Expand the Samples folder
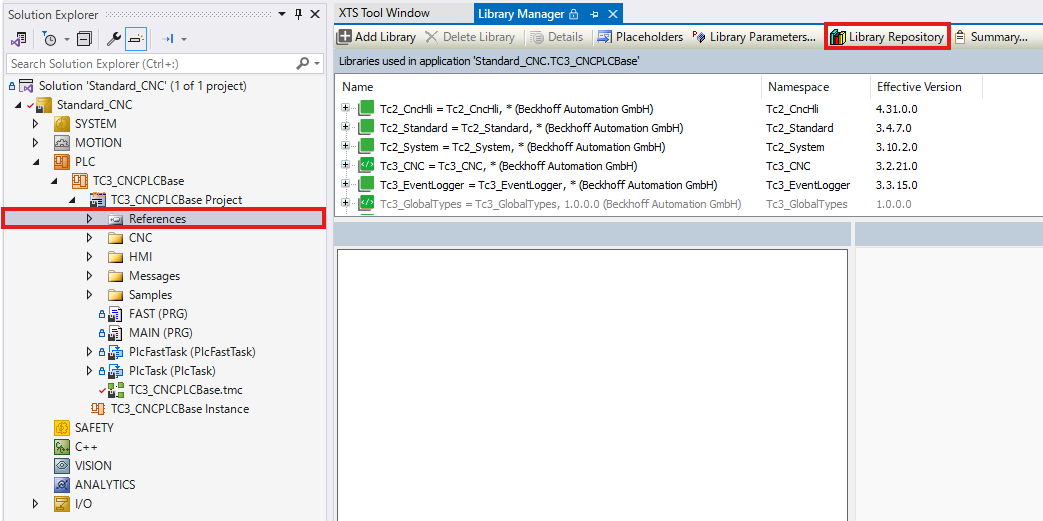The image size is (1043, 521). [x=90, y=295]
